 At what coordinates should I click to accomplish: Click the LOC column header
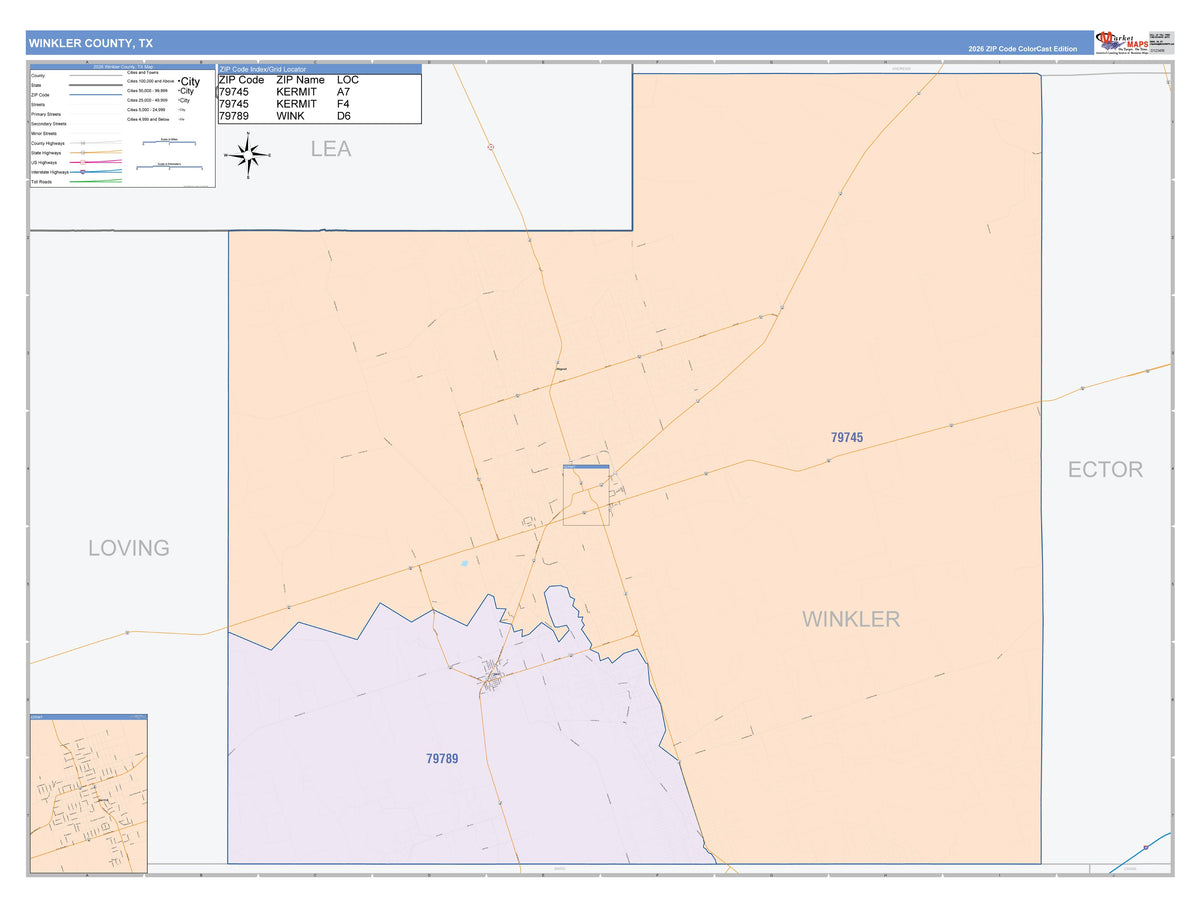coord(348,80)
